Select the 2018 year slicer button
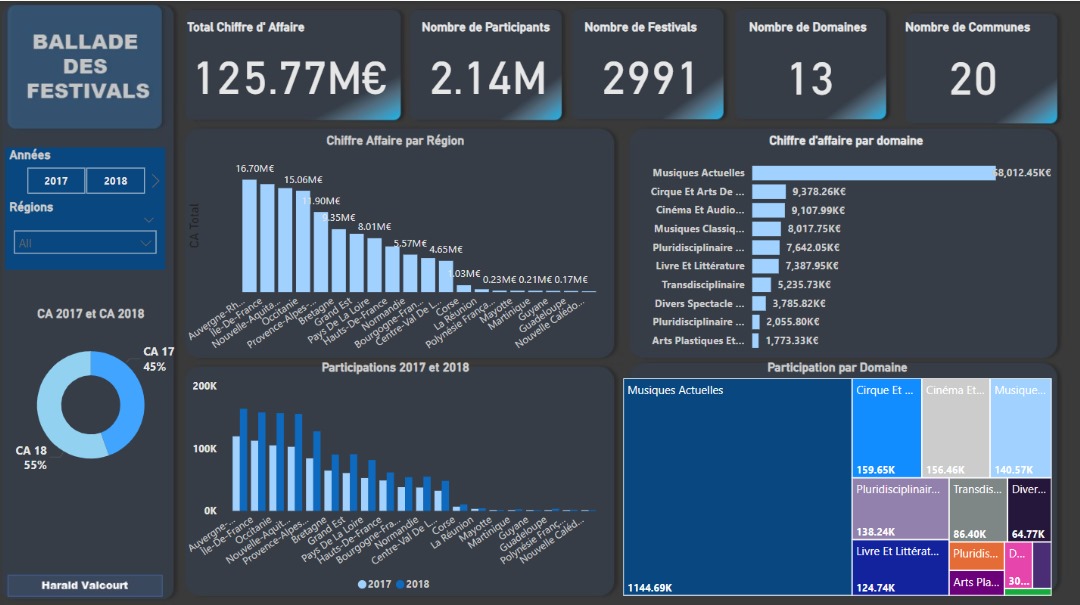This screenshot has width=1080, height=605. (115, 181)
